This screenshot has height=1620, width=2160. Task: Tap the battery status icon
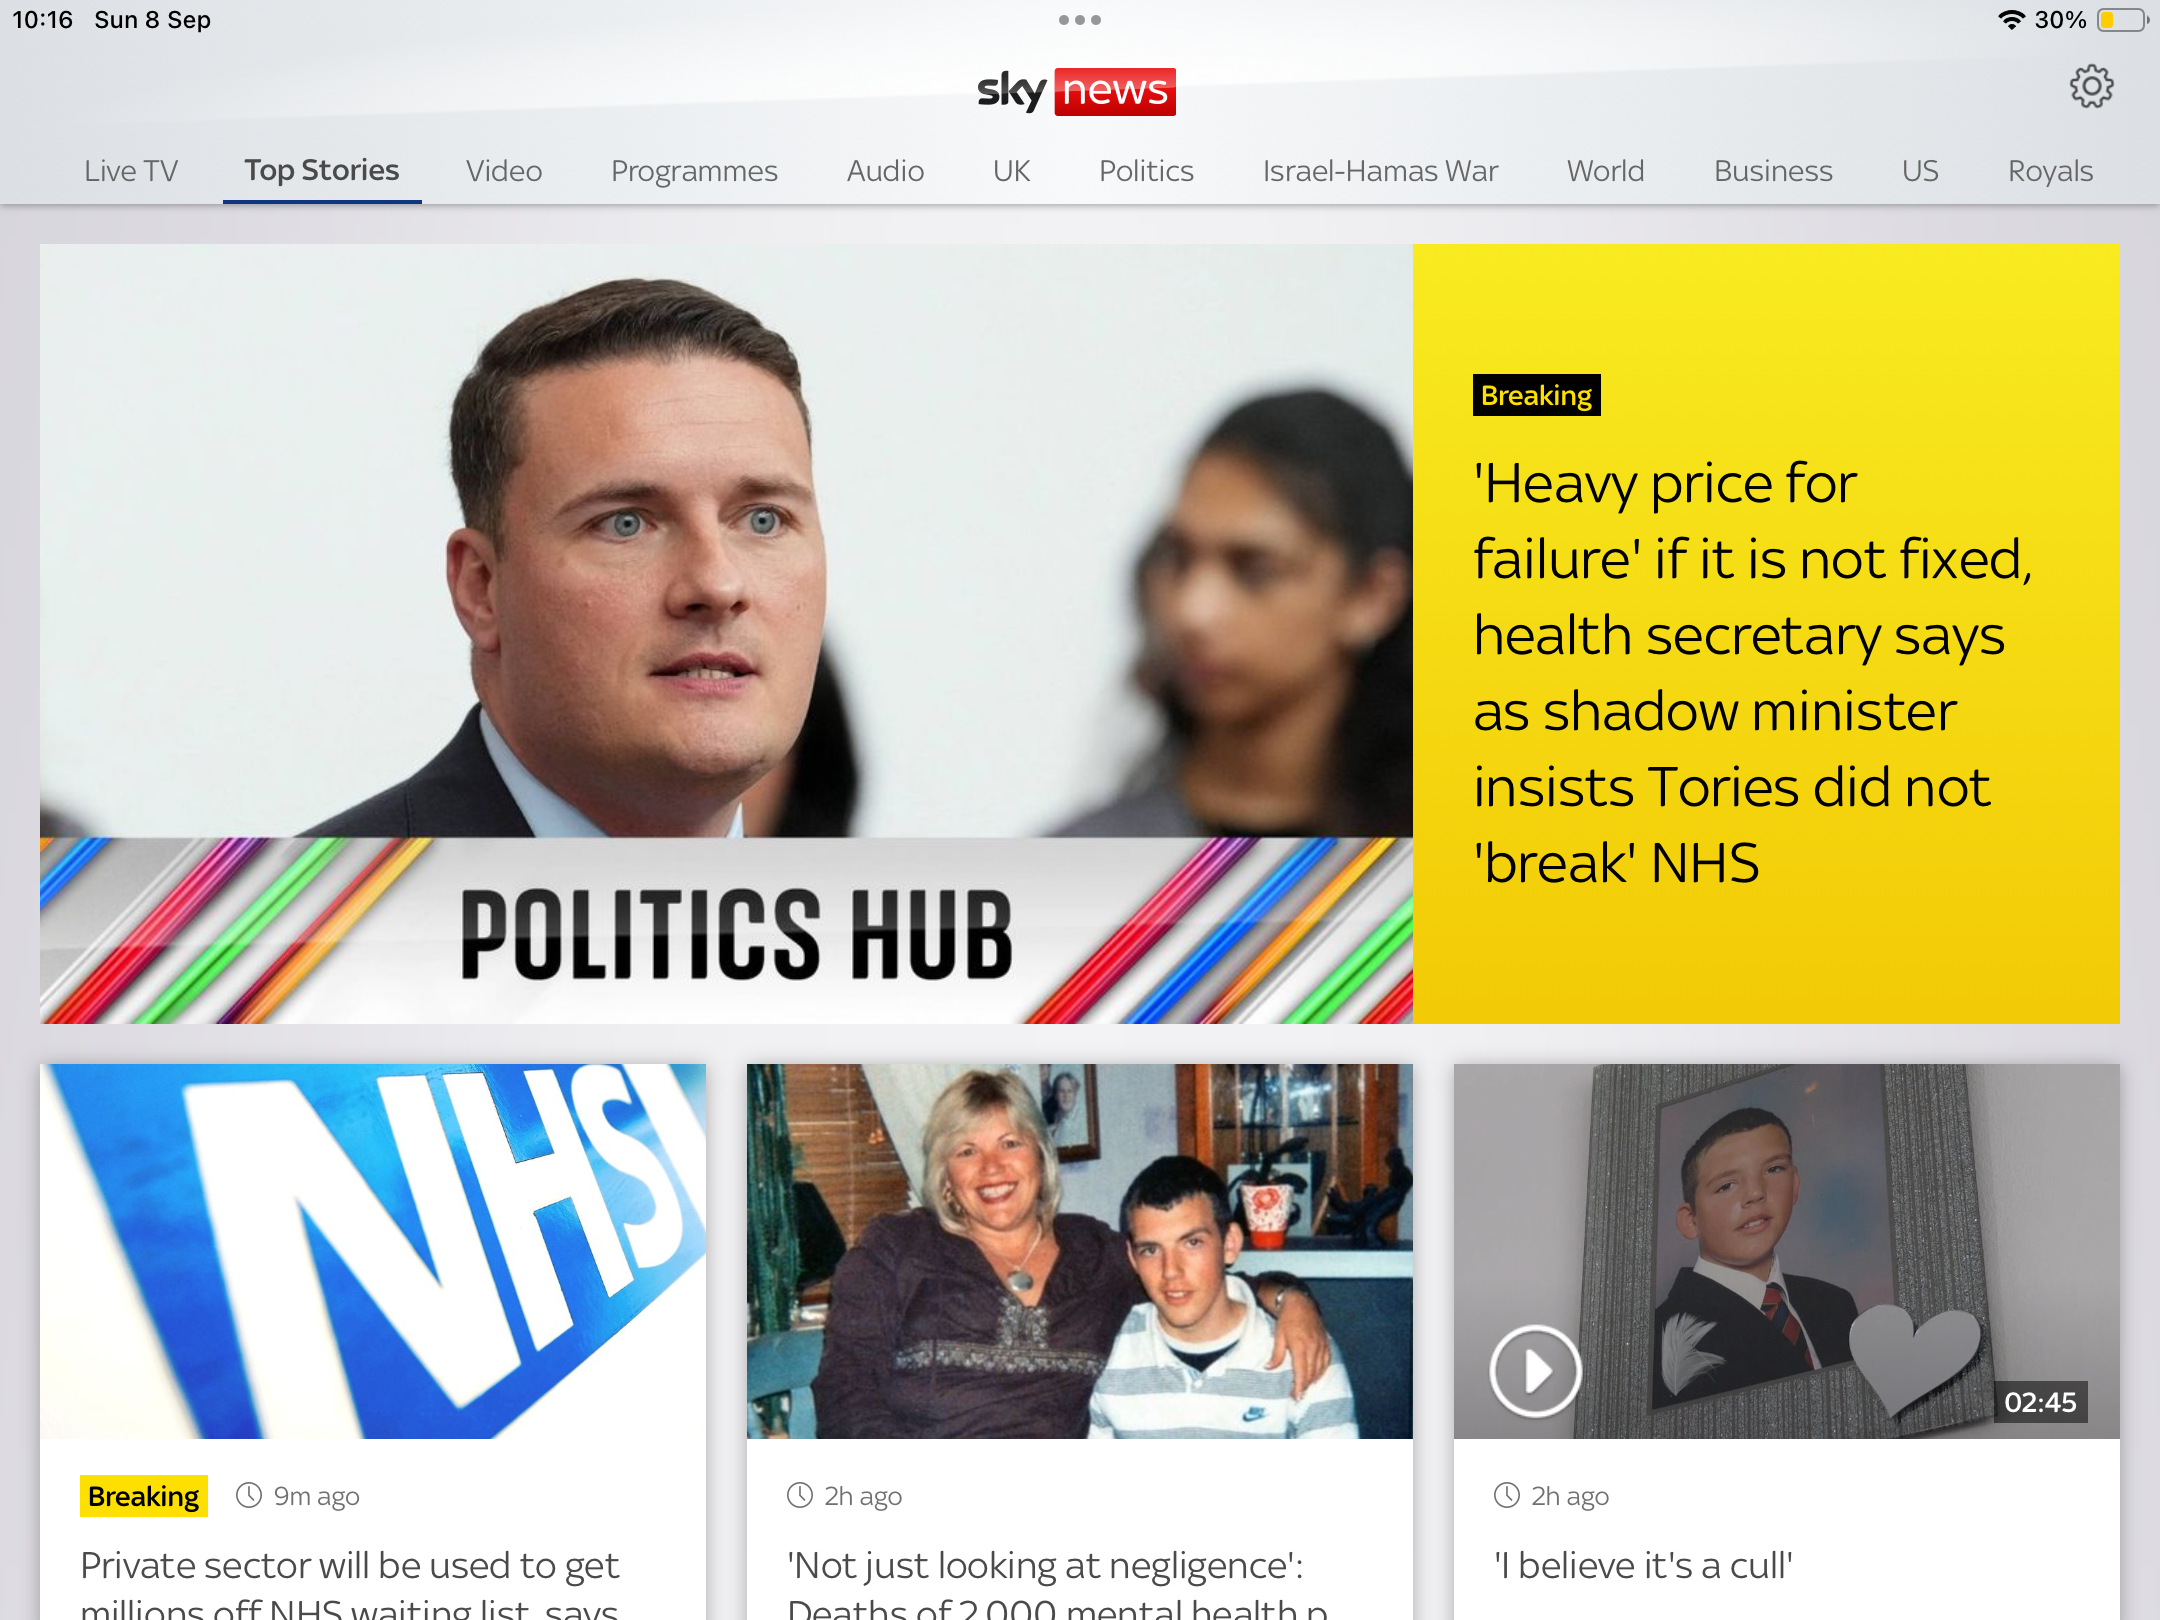2122,20
